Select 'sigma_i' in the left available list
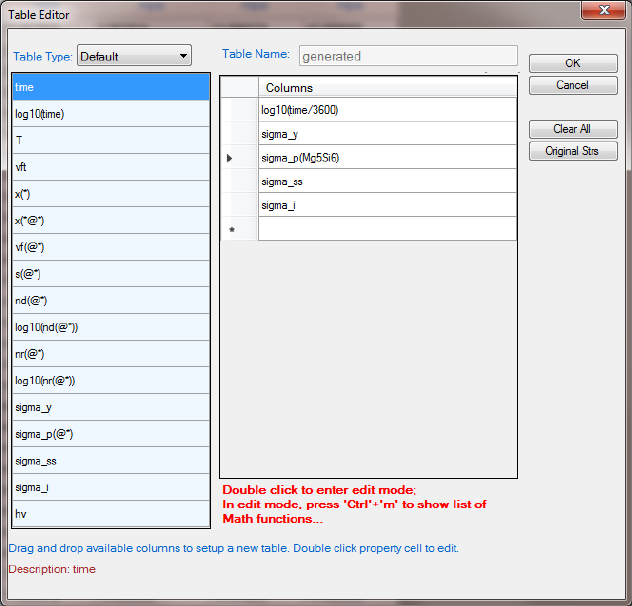This screenshot has height=606, width=632. [111, 487]
